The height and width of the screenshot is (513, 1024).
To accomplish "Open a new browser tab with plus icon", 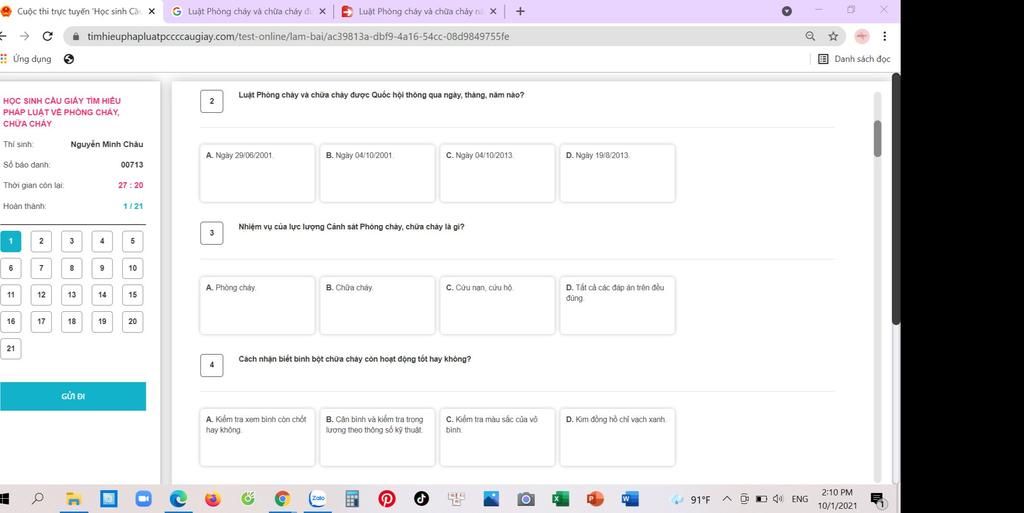I will [x=520, y=11].
